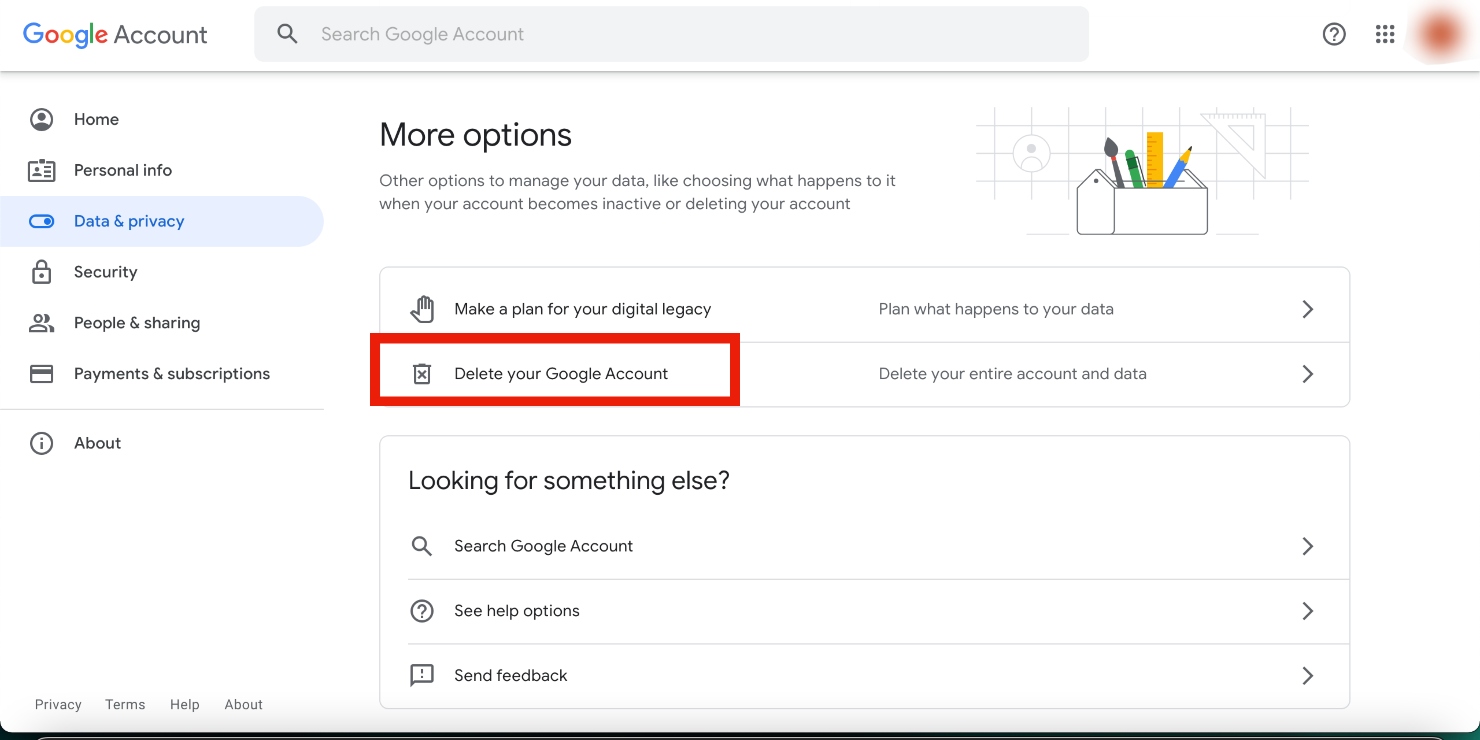Expand chevron on digital legacy row
The image size is (1480, 740).
point(1307,309)
